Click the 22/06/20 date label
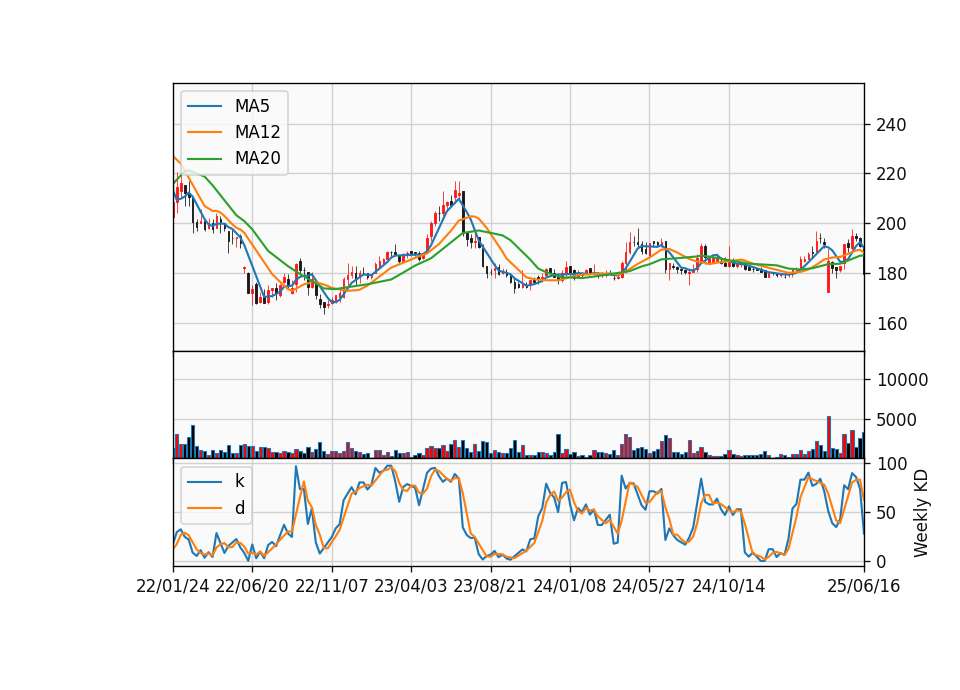This screenshot has width=960, height=690. click(252, 587)
